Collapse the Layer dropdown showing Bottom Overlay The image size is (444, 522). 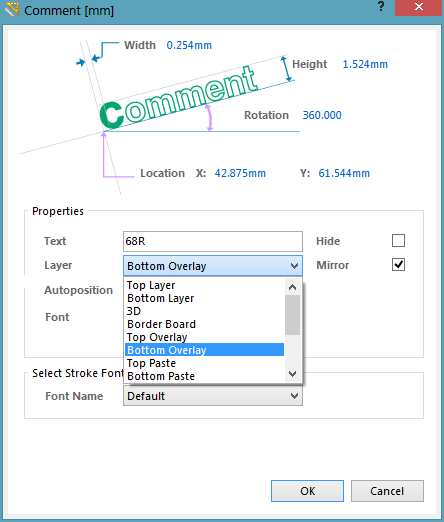click(213, 266)
